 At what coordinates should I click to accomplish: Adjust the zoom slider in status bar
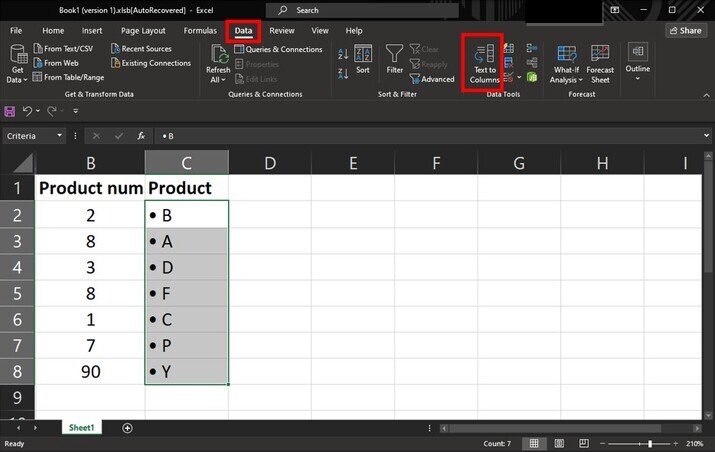pos(650,443)
